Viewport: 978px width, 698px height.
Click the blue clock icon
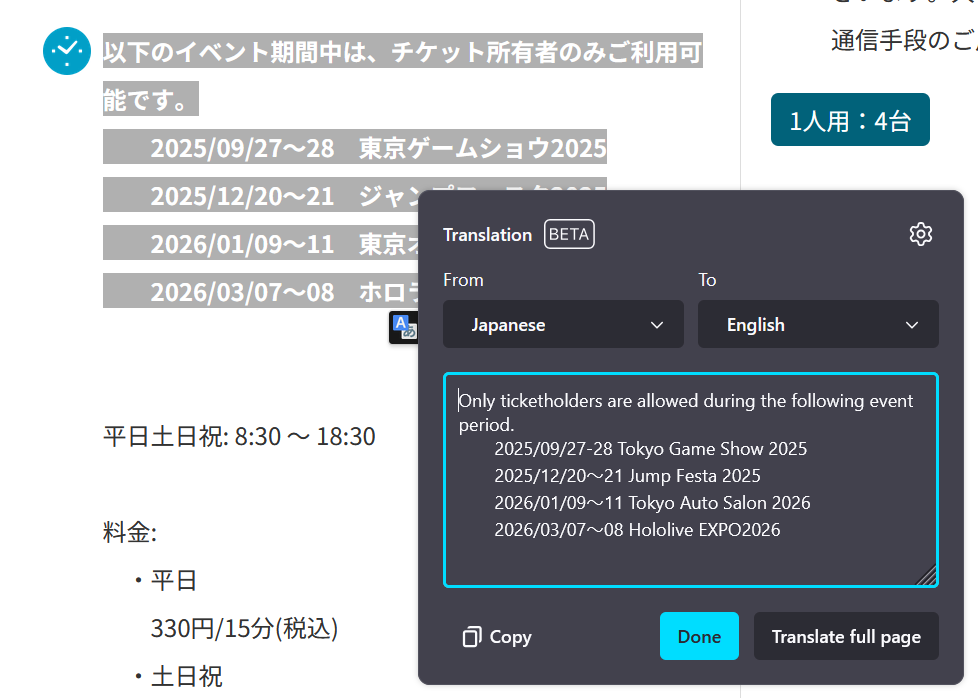67,51
